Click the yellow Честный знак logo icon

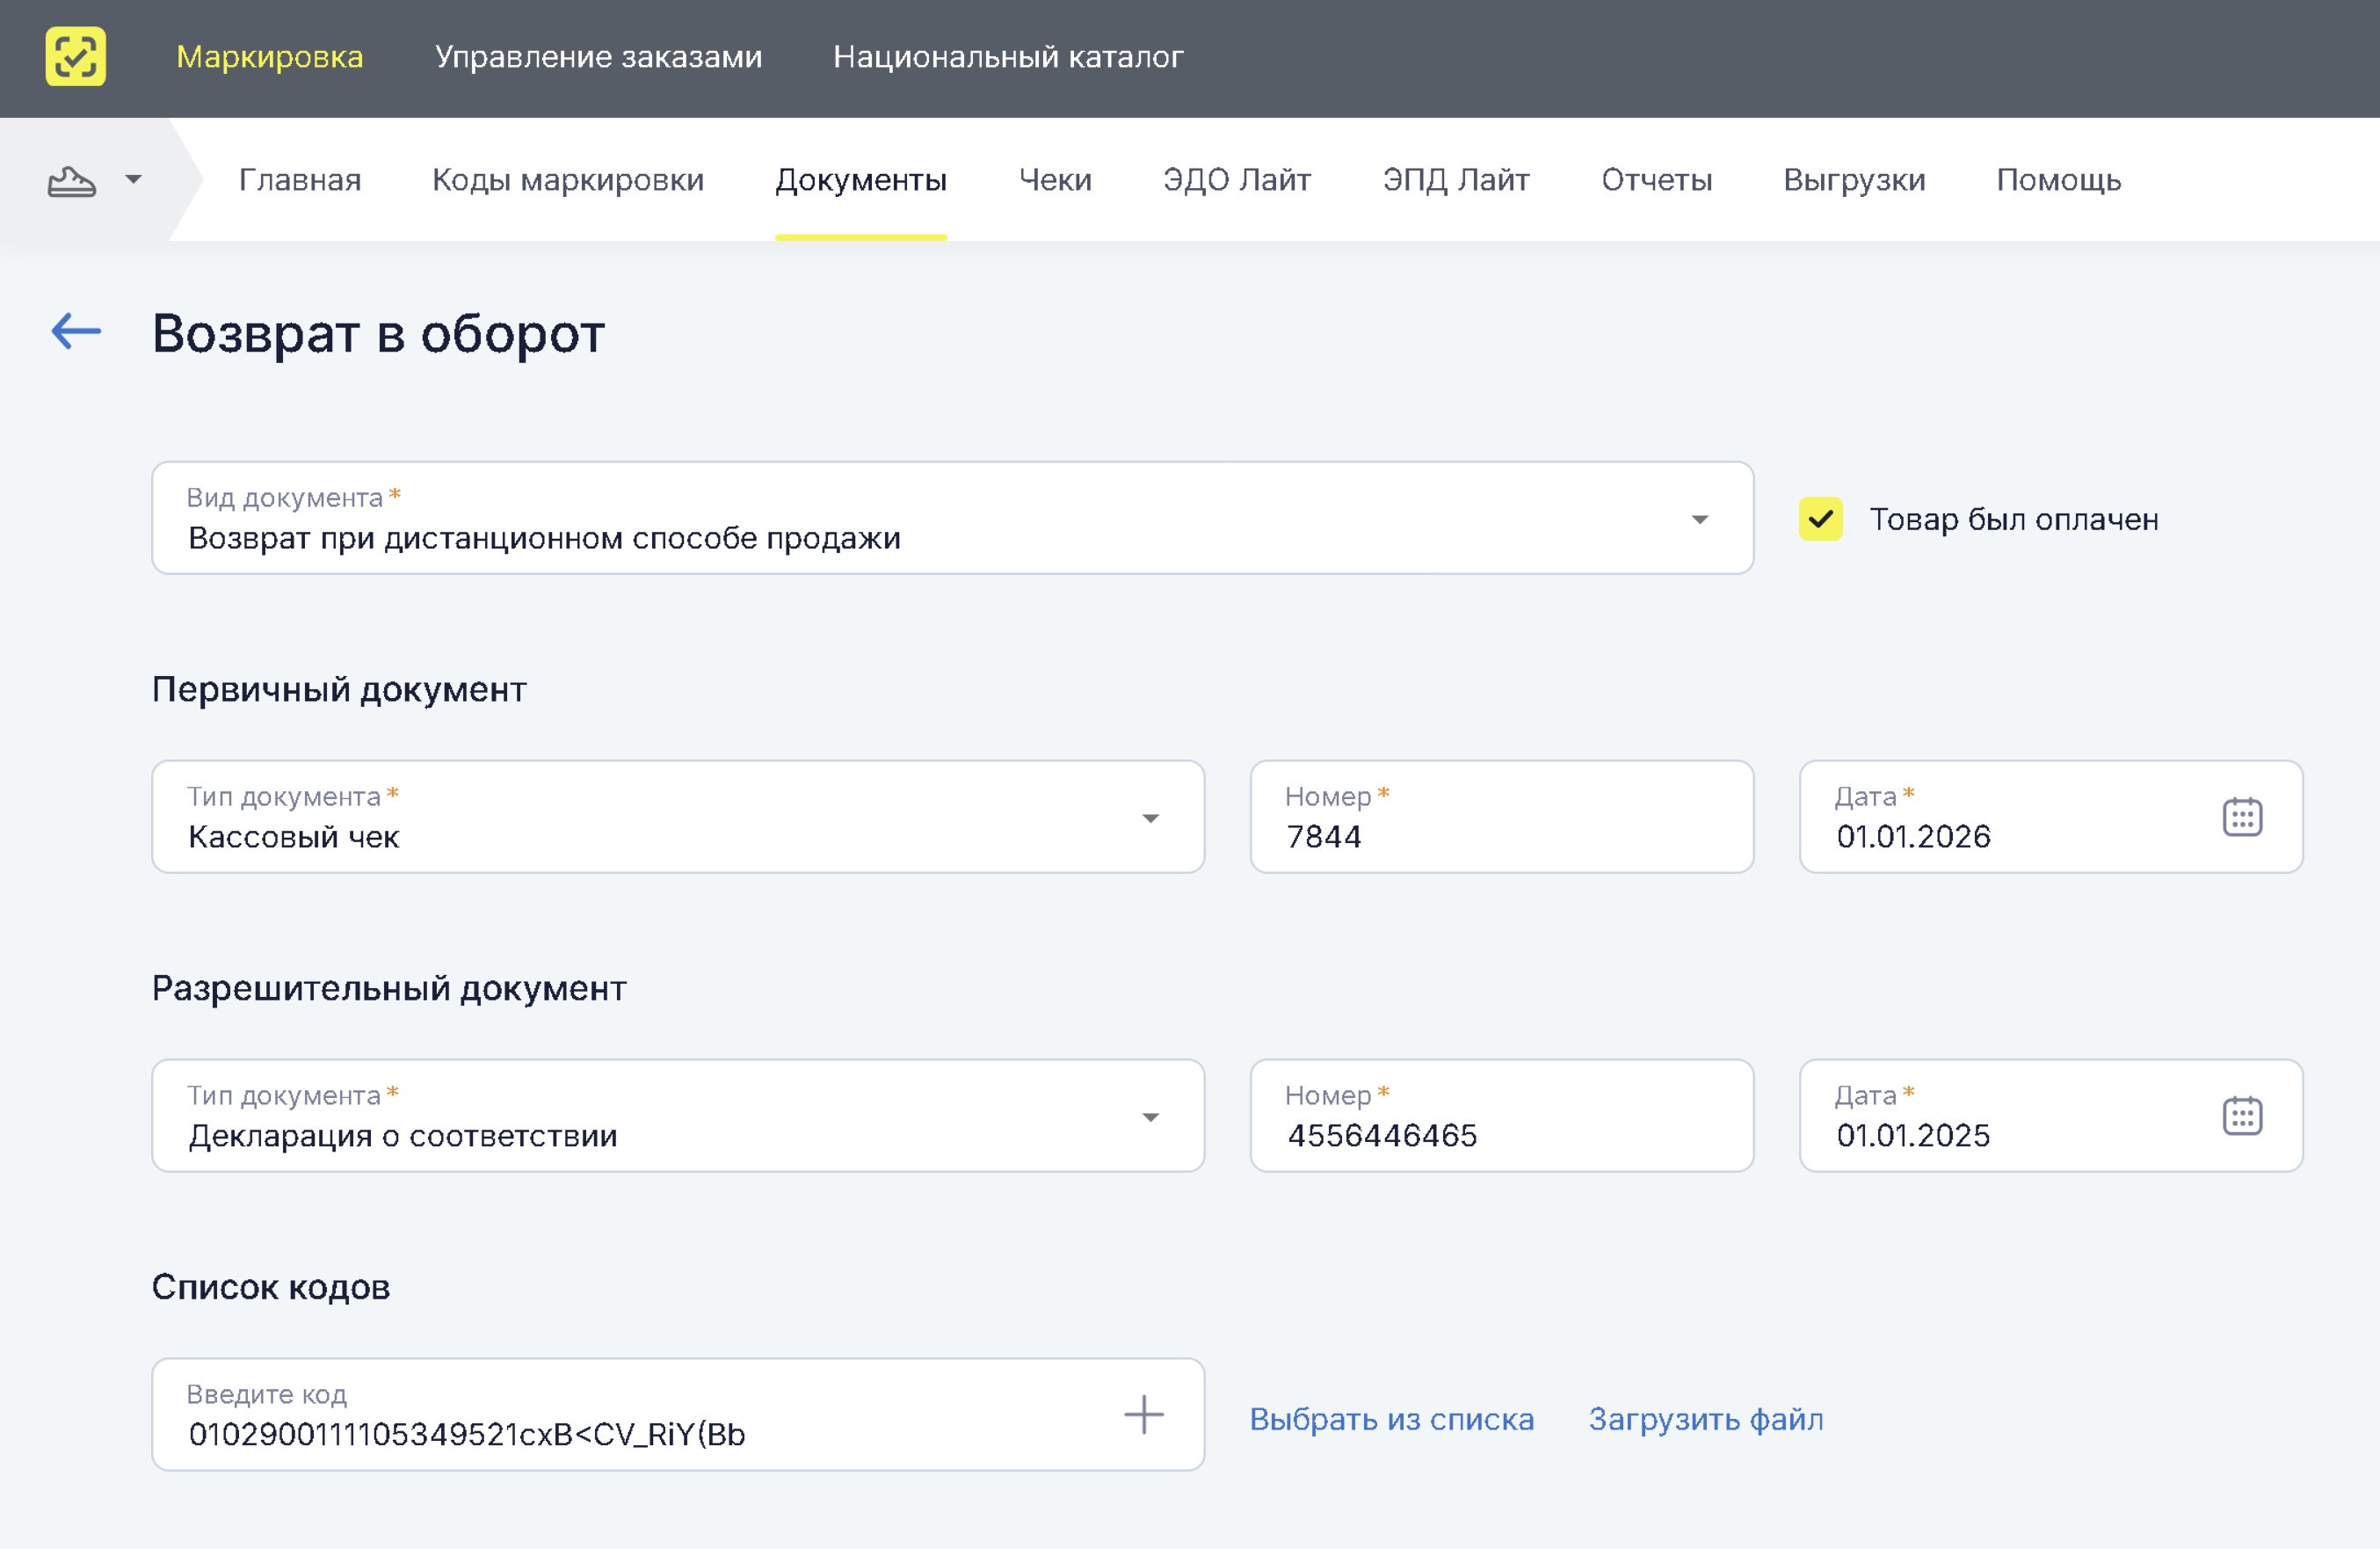point(76,57)
